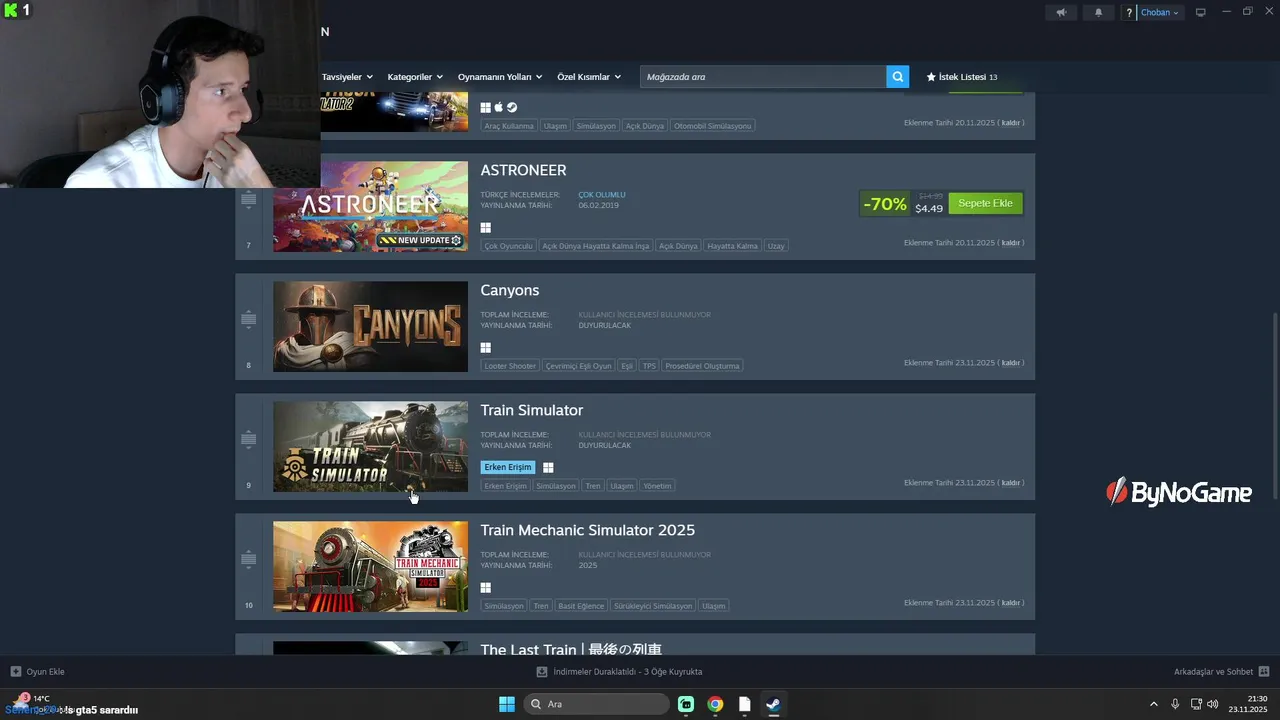1280x720 pixels.
Task: Open the İndirmeler Duraklatıldı downloads status
Action: (x=620, y=672)
